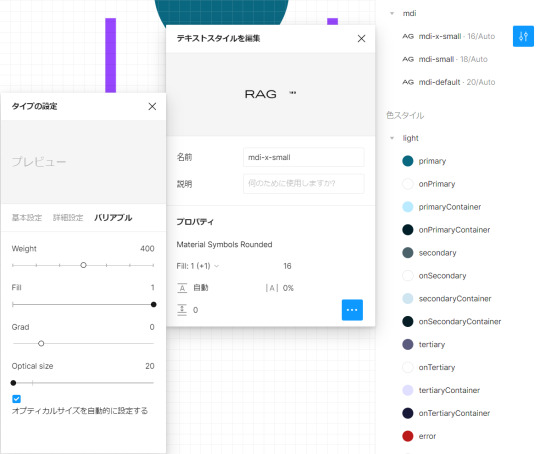Click the Weight slider handle
Screen dimensions: 540x454
(83, 265)
